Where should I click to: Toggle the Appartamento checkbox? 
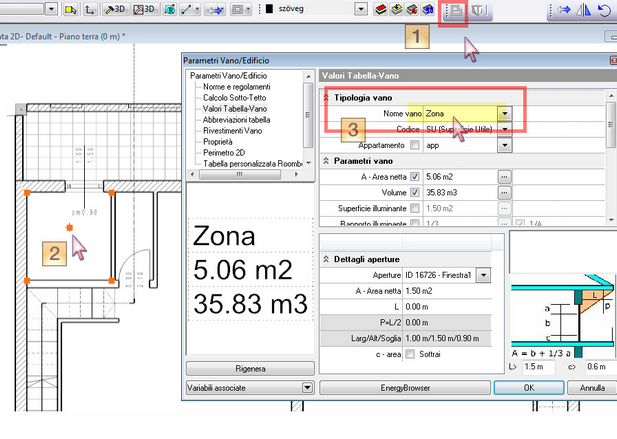click(x=415, y=145)
